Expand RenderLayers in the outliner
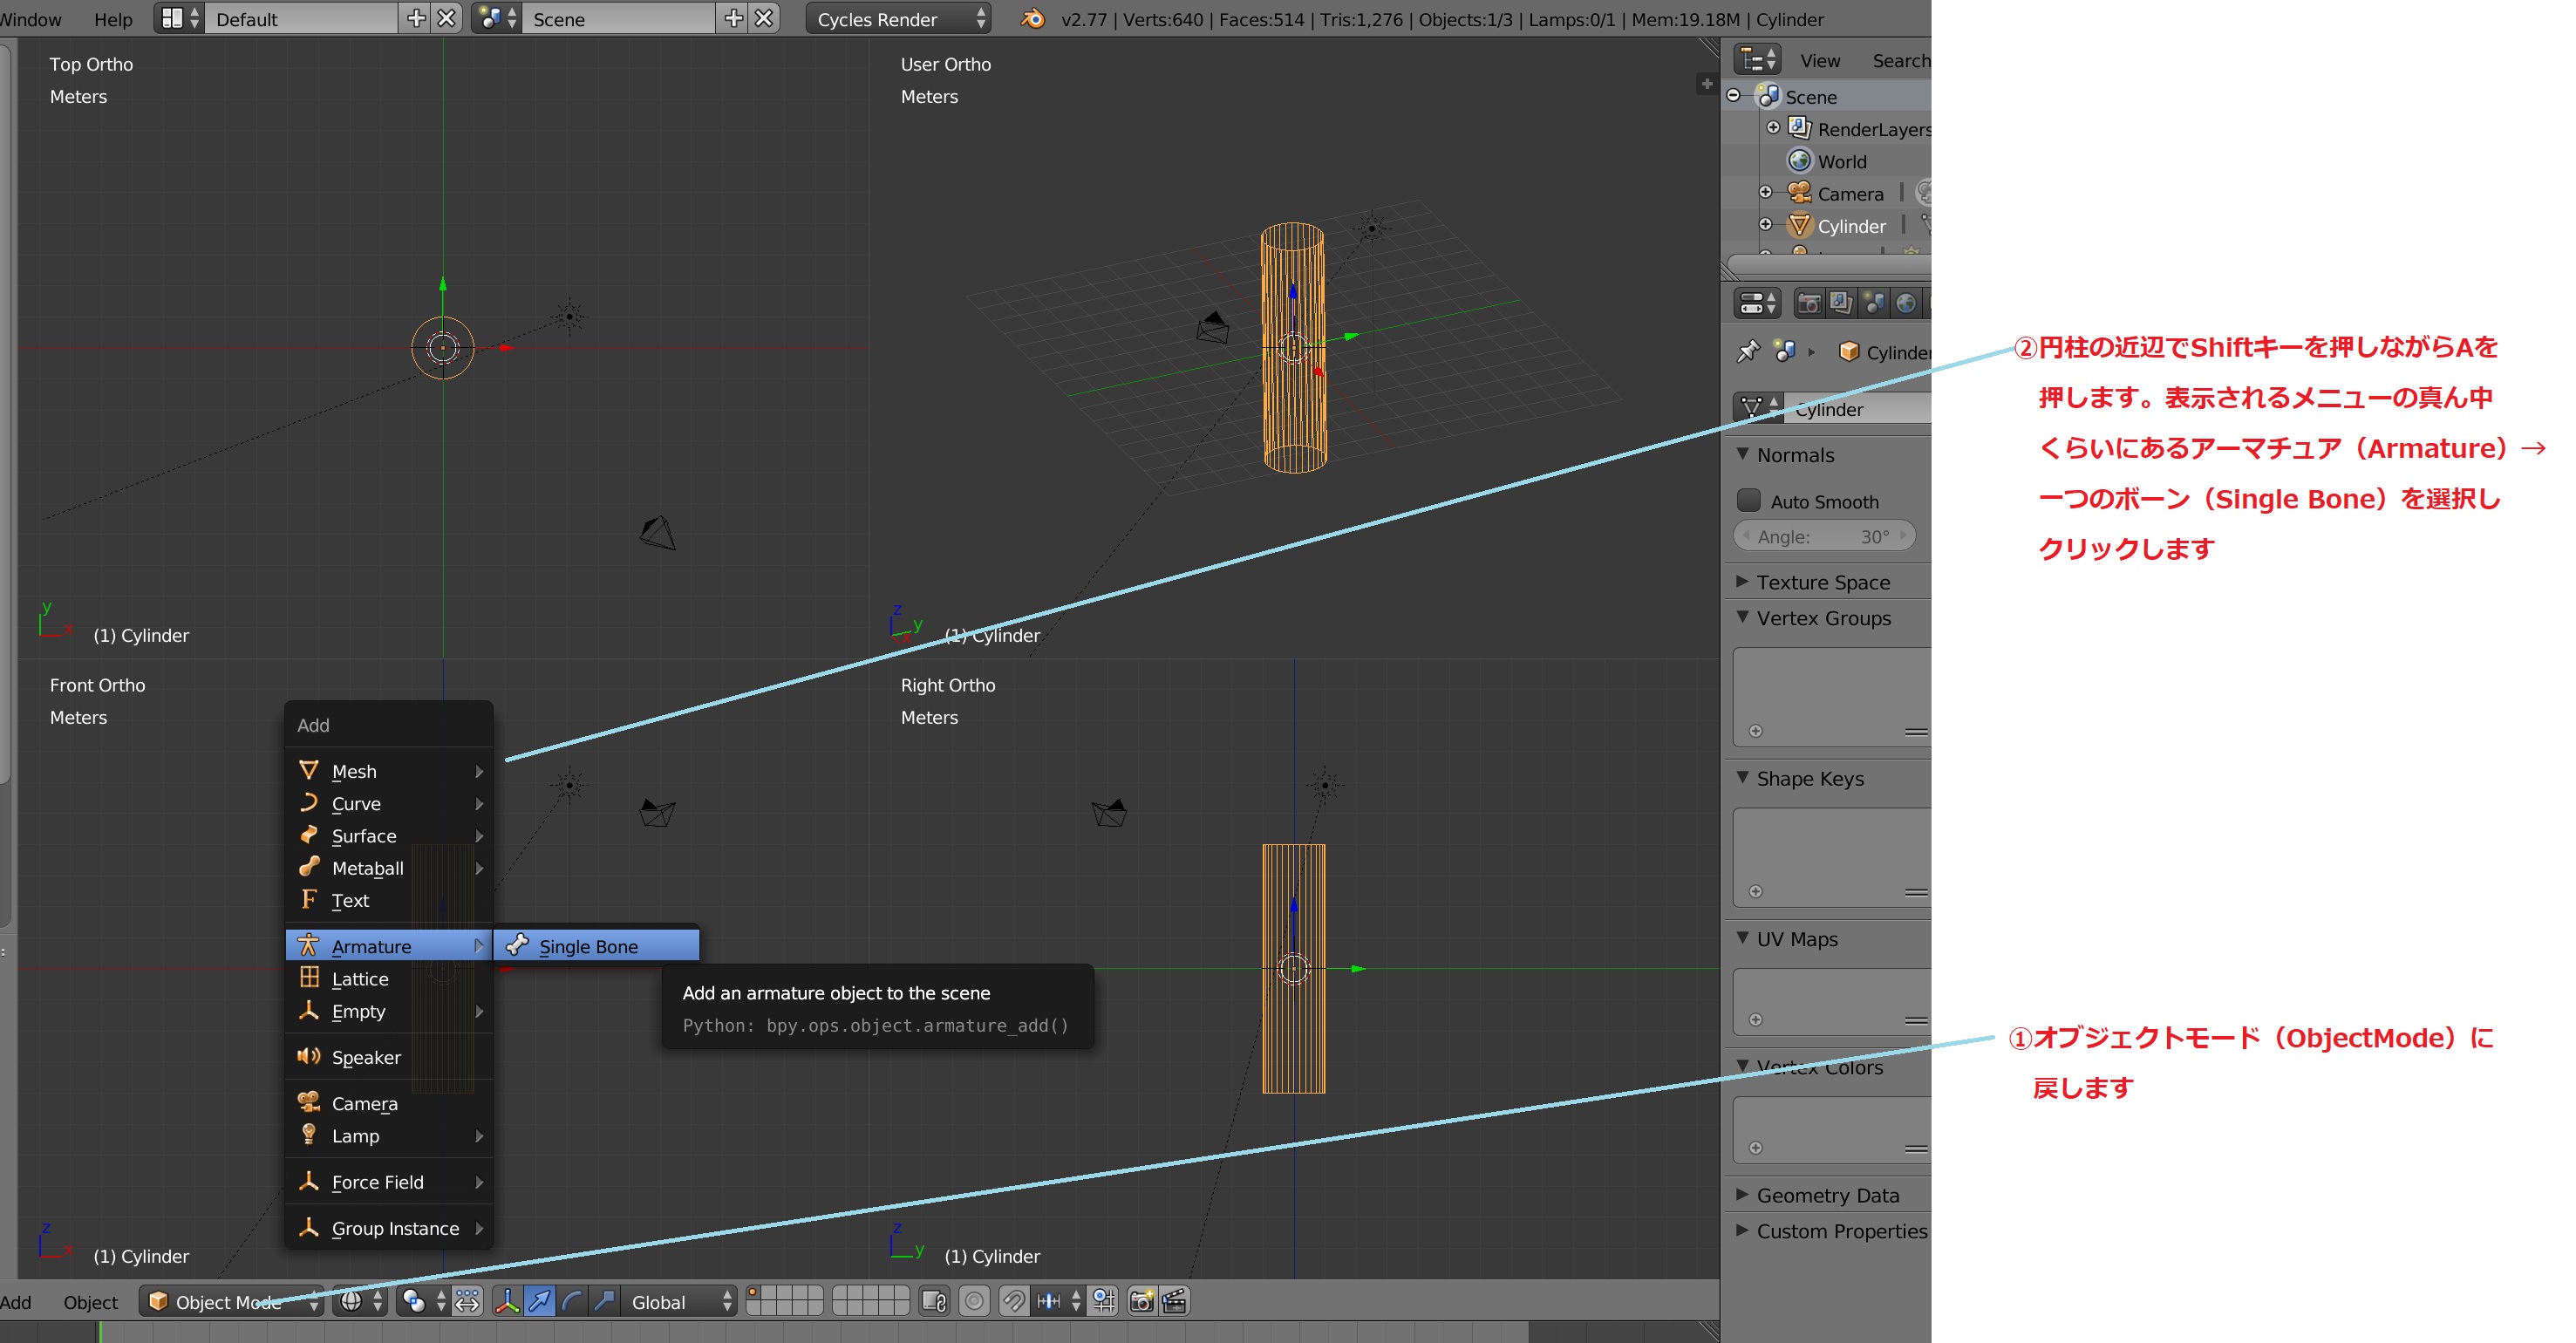2576x1343 pixels. pyautogui.click(x=1773, y=128)
